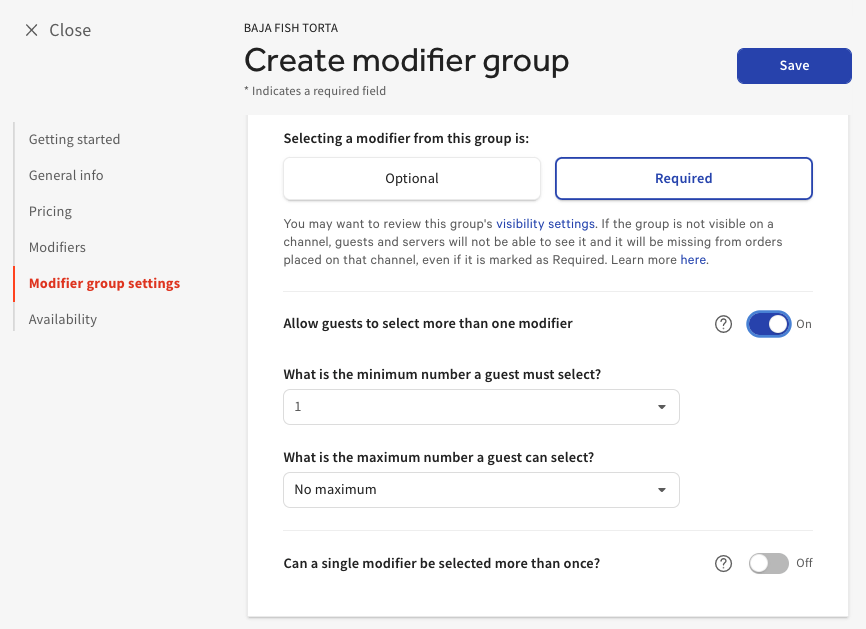This screenshot has width=866, height=629.
Task: Open the minimum number dropdown
Action: [x=481, y=407]
